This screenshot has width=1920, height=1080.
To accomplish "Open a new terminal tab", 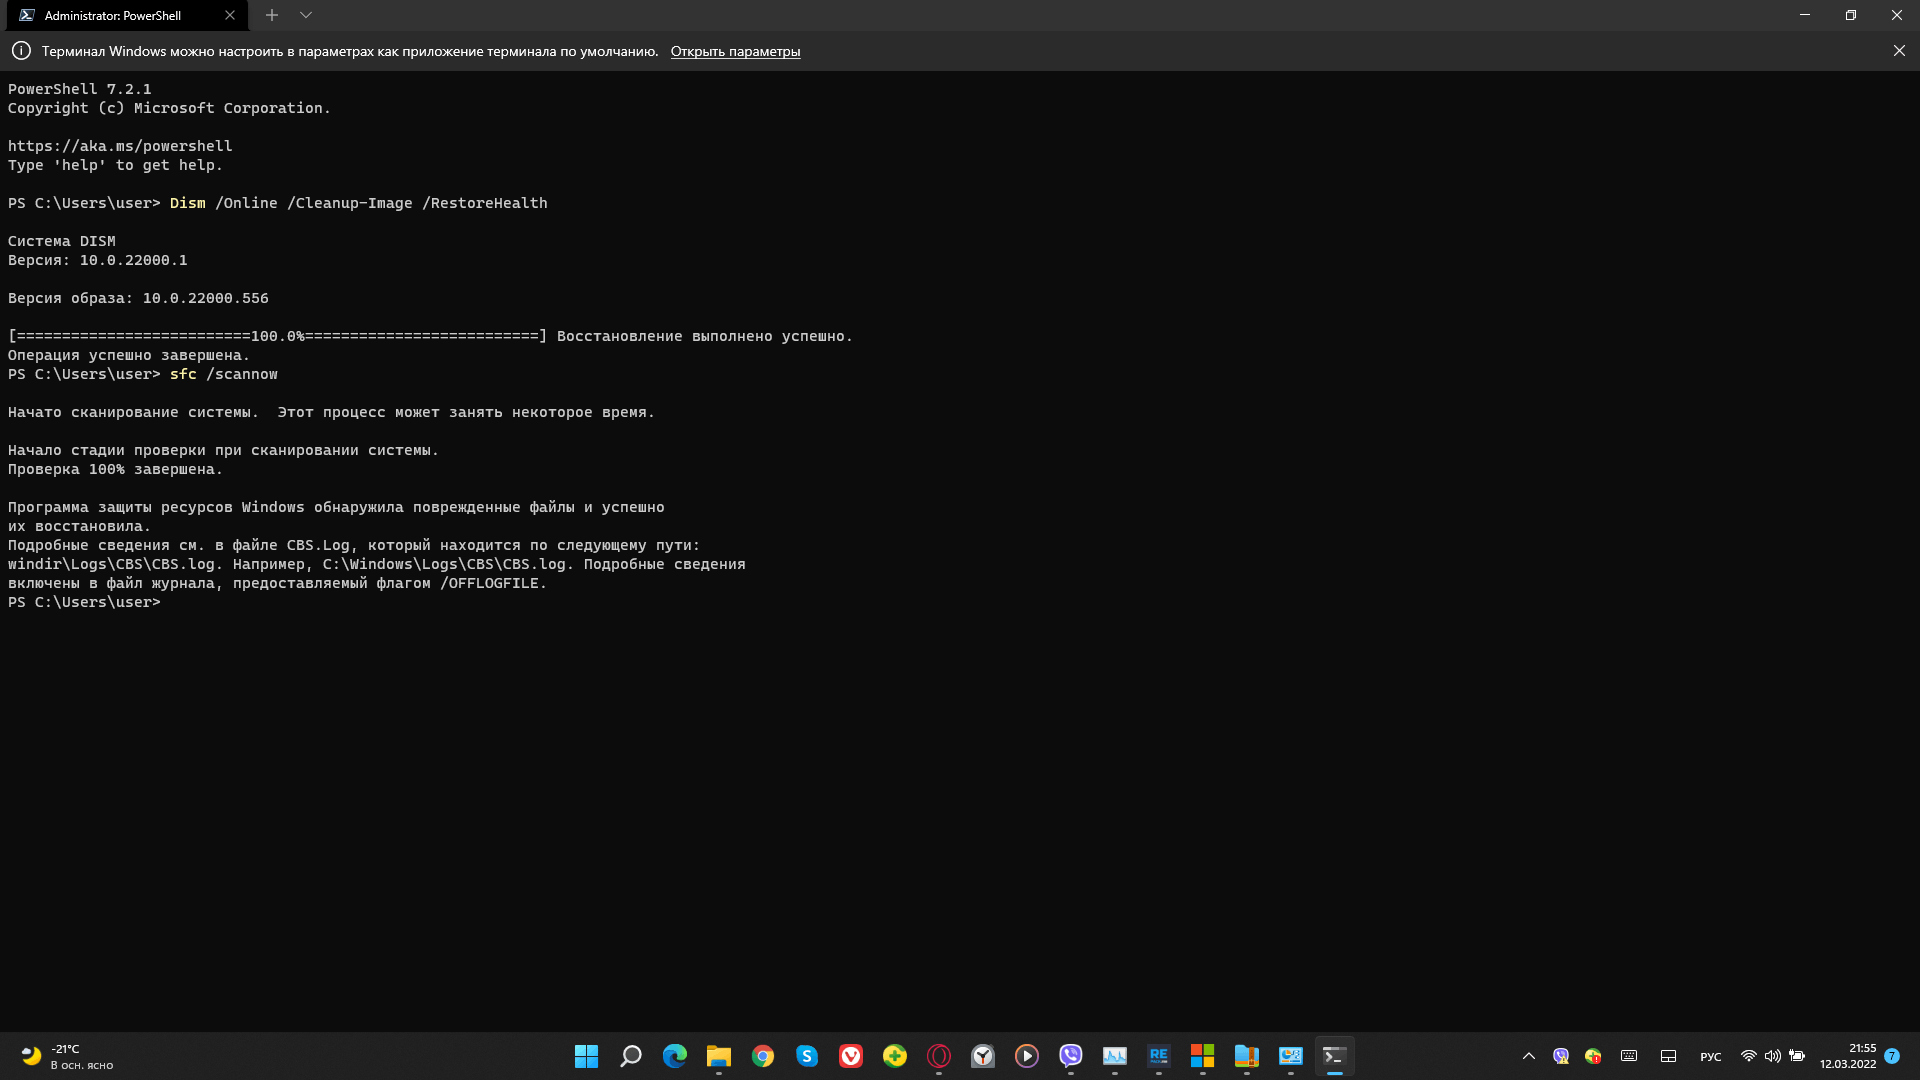I will point(271,15).
